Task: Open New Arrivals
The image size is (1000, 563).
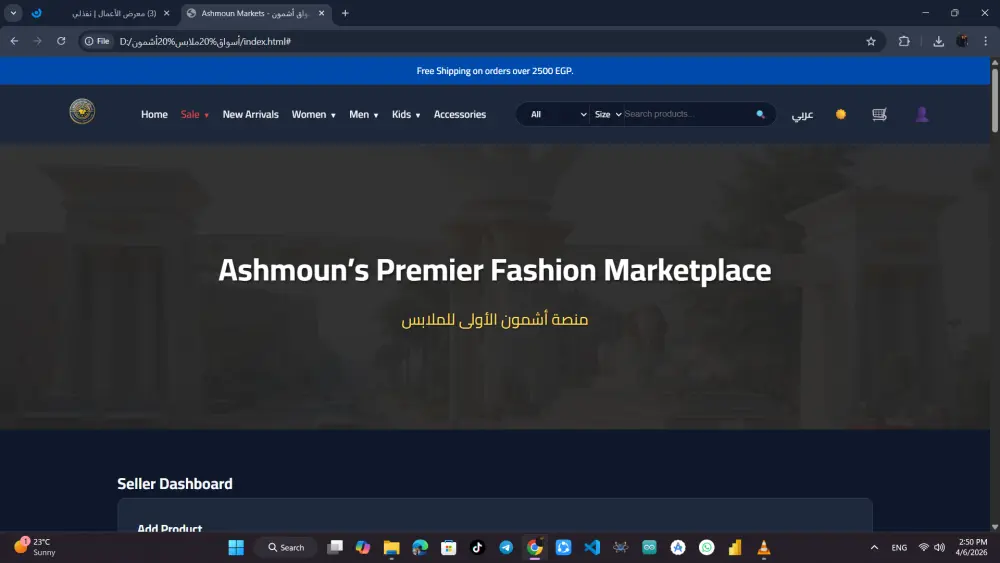Action: [251, 115]
